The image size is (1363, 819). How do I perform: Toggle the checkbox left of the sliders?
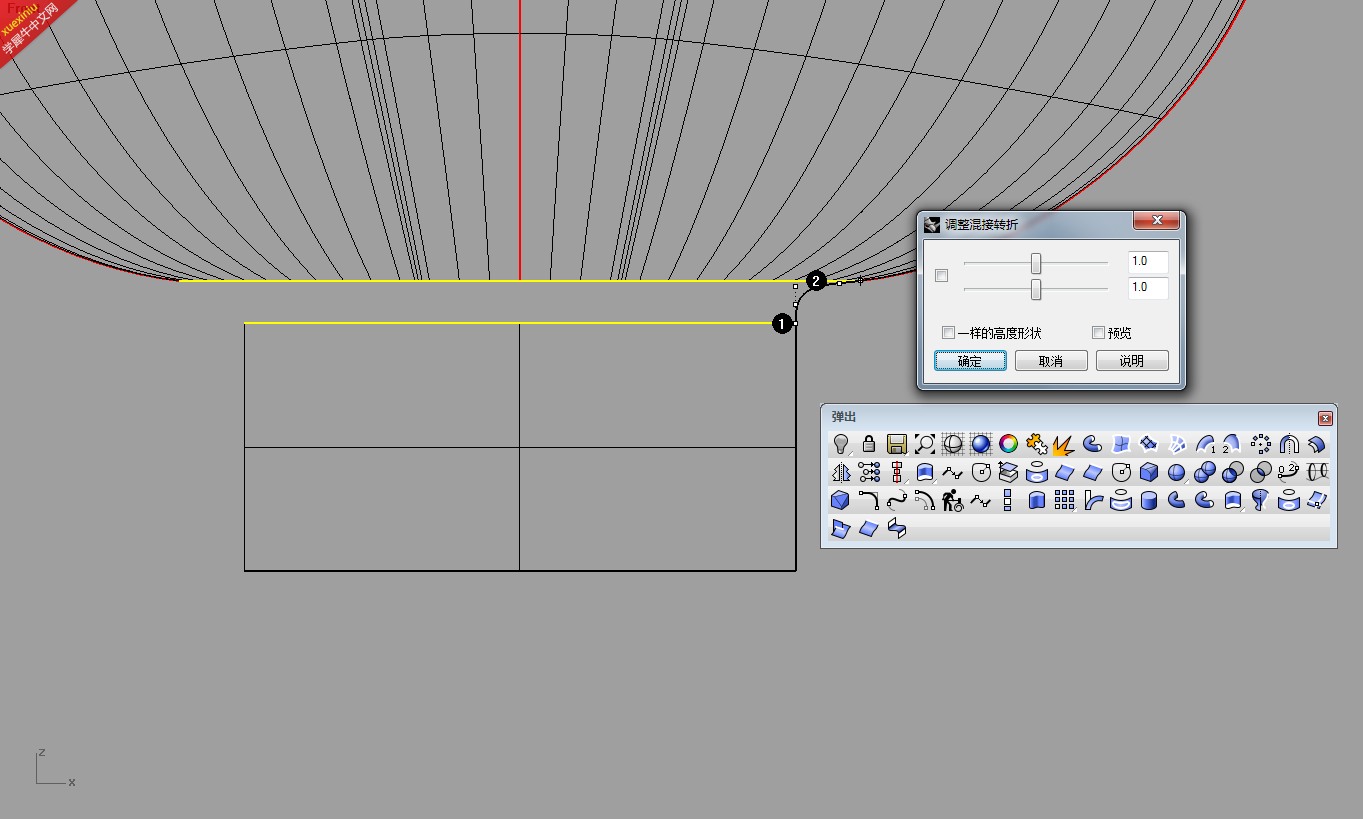pos(941,276)
